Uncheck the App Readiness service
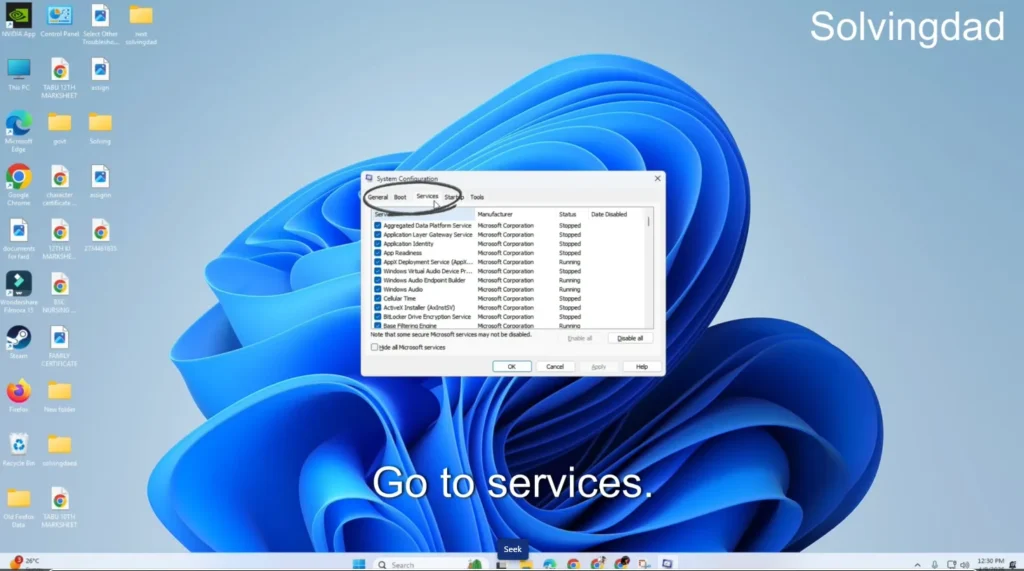The image size is (1024, 571). pos(377,253)
